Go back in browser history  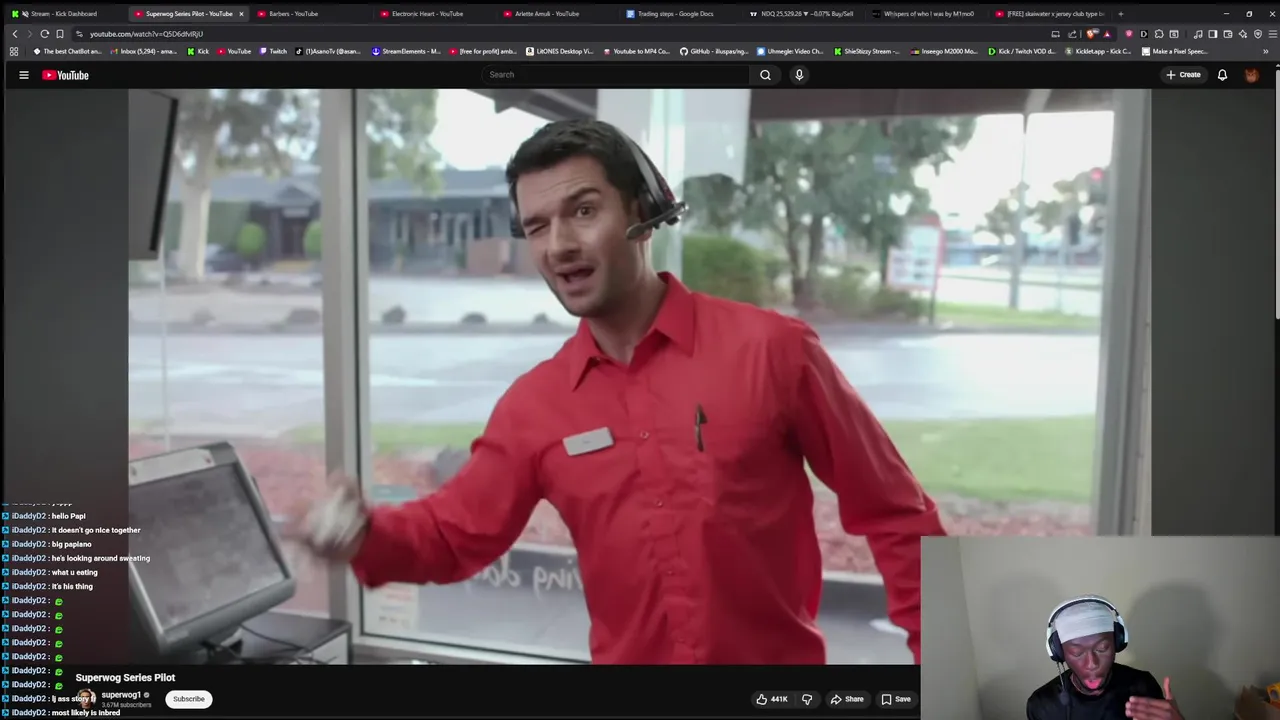tap(14, 34)
